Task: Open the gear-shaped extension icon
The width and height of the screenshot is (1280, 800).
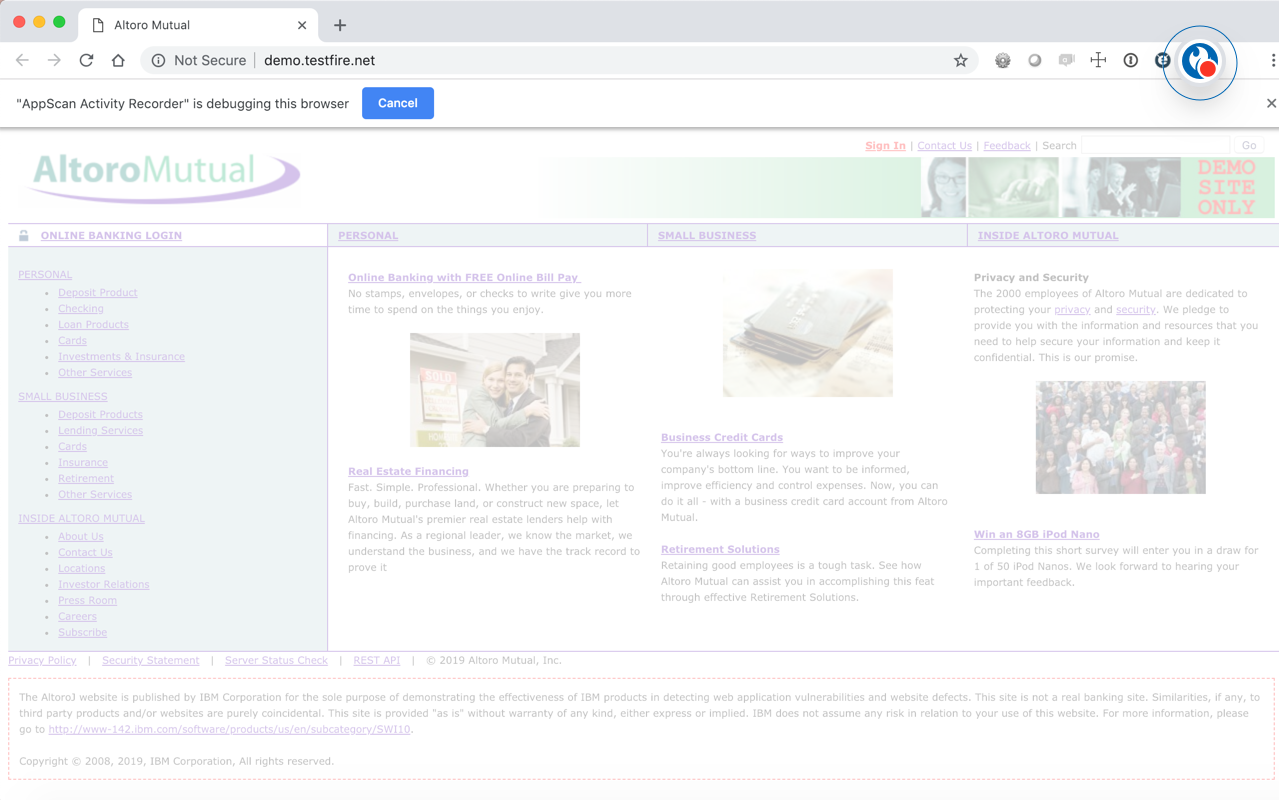Action: click(1002, 60)
